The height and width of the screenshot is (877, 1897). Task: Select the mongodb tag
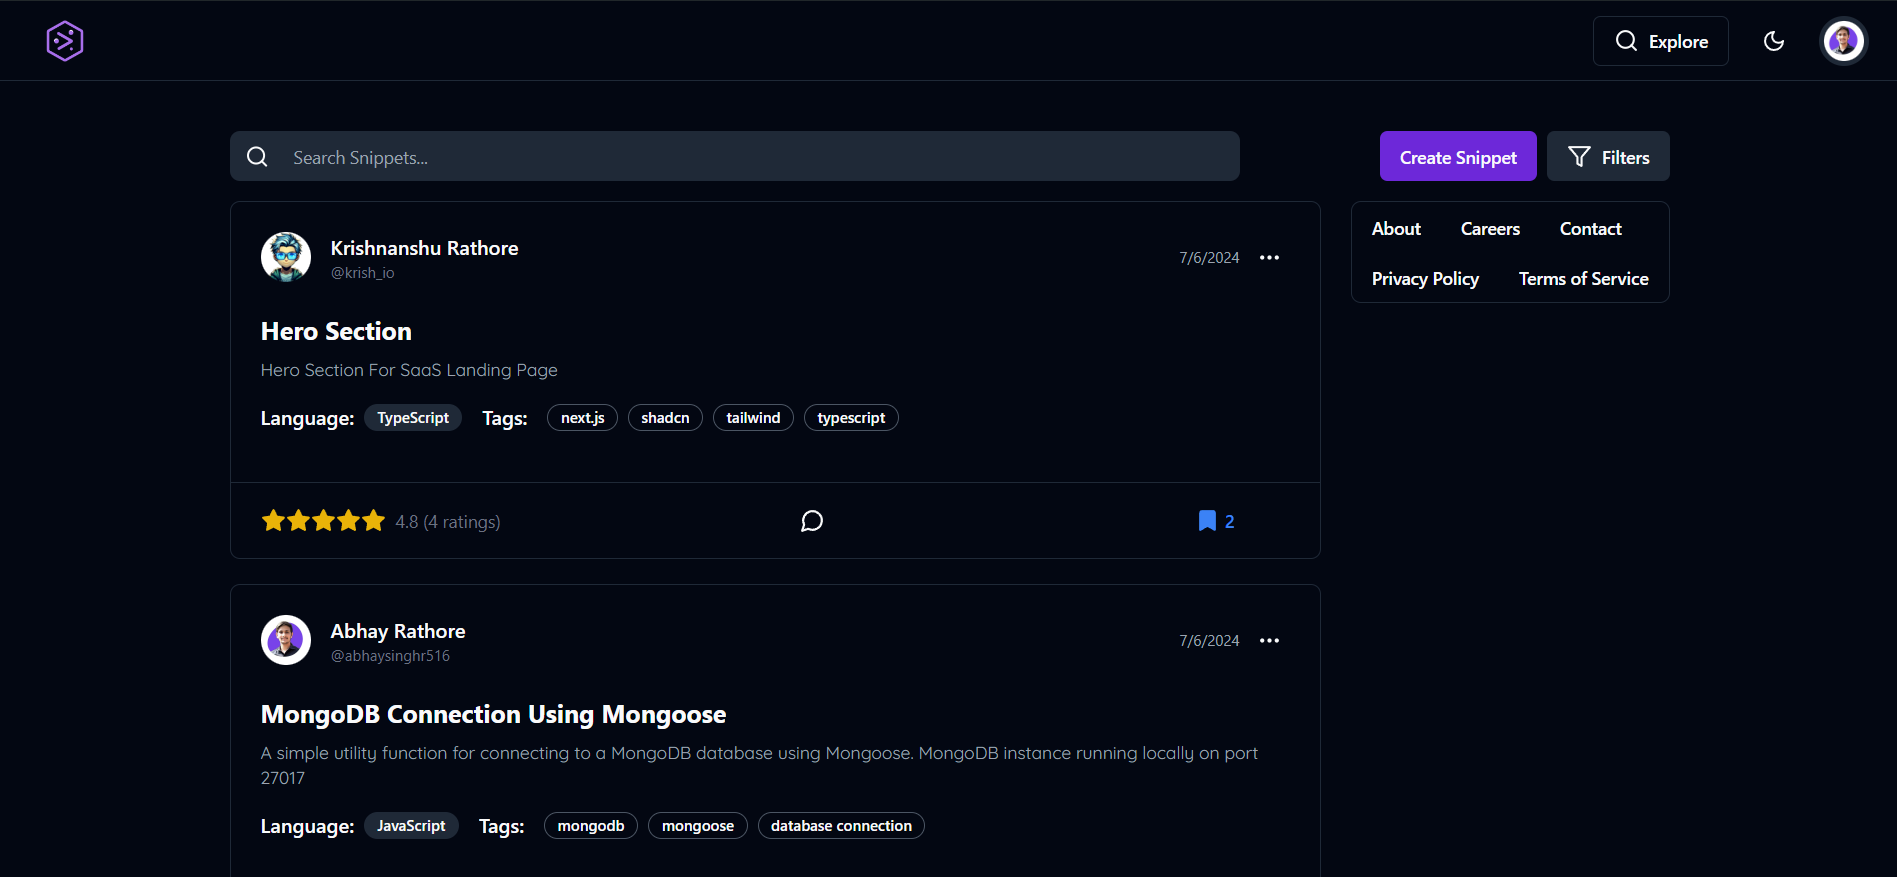tap(591, 826)
